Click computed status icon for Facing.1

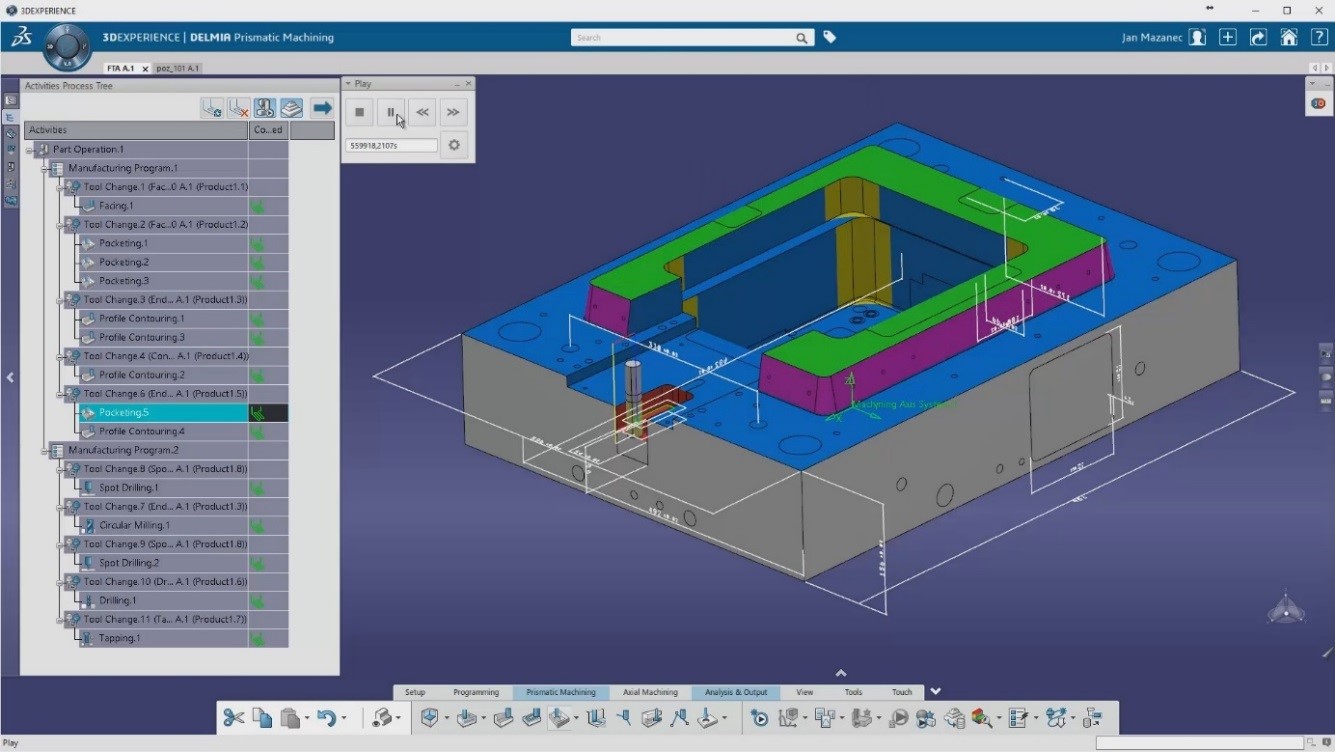(x=259, y=206)
